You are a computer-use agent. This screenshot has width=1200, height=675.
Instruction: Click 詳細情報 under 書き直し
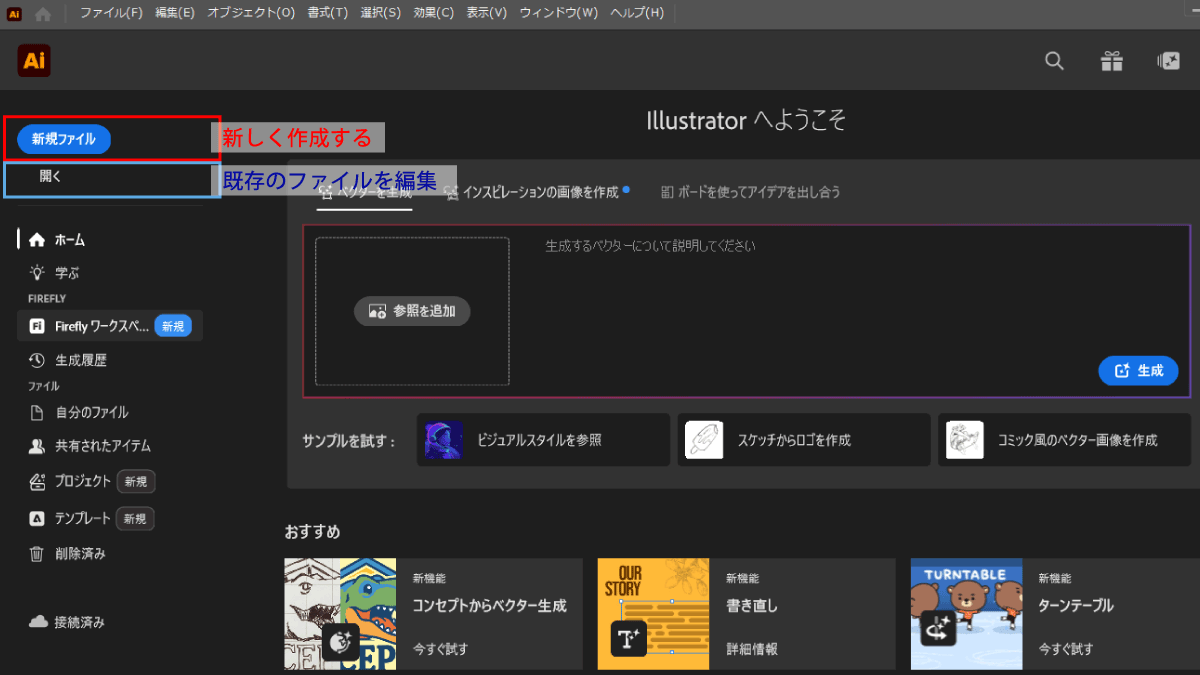pos(752,649)
